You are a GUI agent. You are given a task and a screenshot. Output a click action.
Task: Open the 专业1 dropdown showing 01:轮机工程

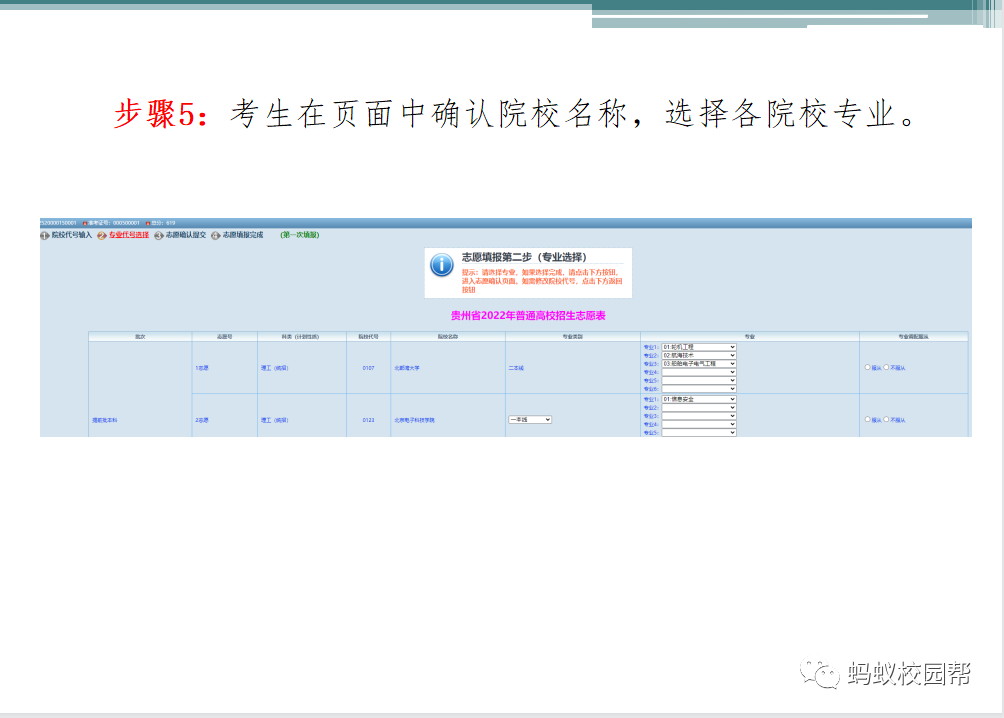[x=698, y=347]
